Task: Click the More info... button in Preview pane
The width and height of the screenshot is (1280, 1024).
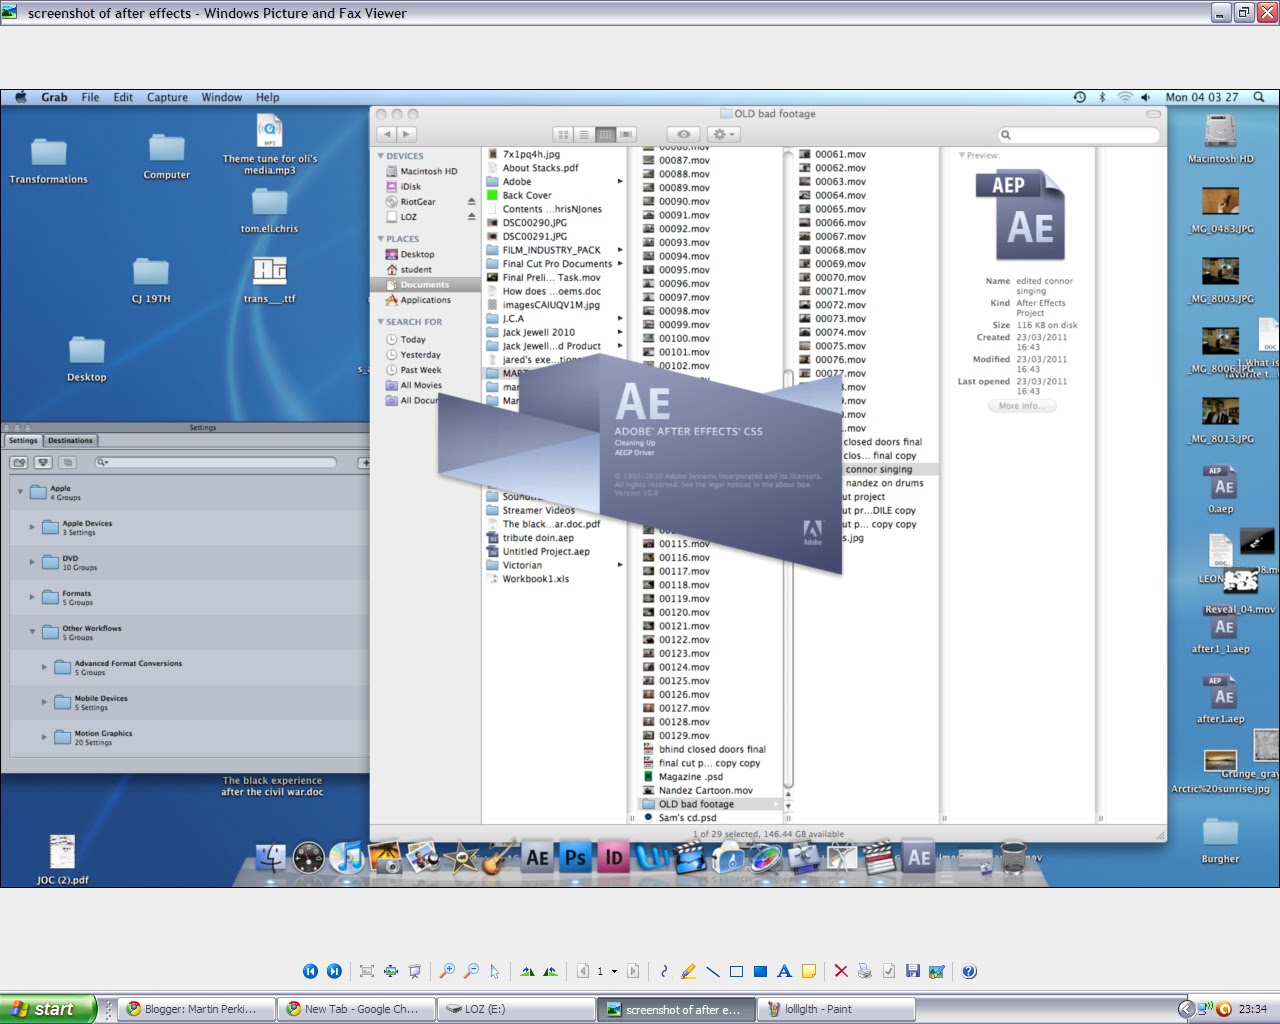Action: (x=1022, y=406)
